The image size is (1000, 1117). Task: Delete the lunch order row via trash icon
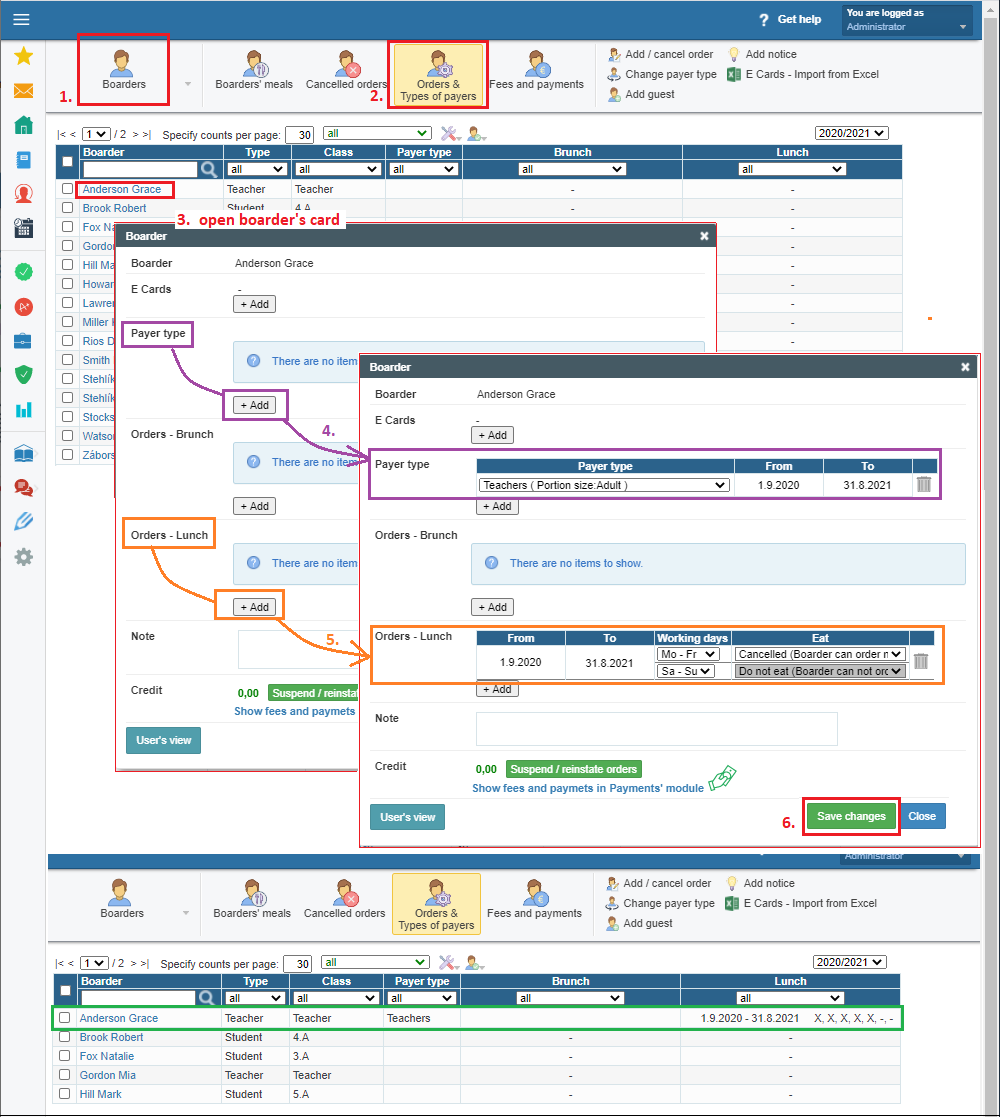tap(921, 661)
